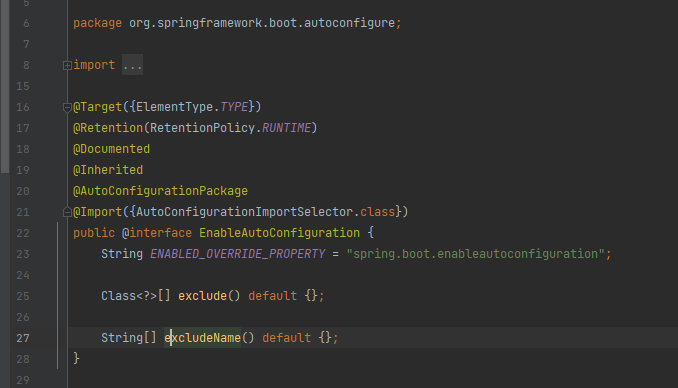Click 'Class<?>[]' return type

136,296
